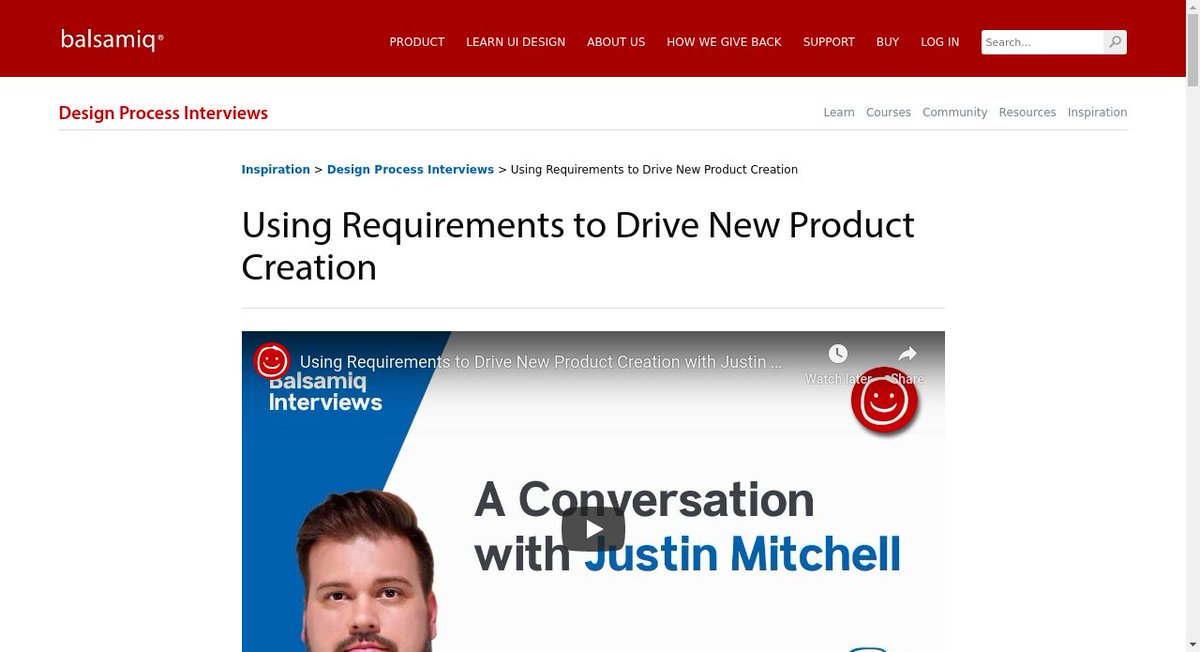The height and width of the screenshot is (652, 1200).
Task: Click the Inspiration breadcrumb link
Action: (x=276, y=169)
